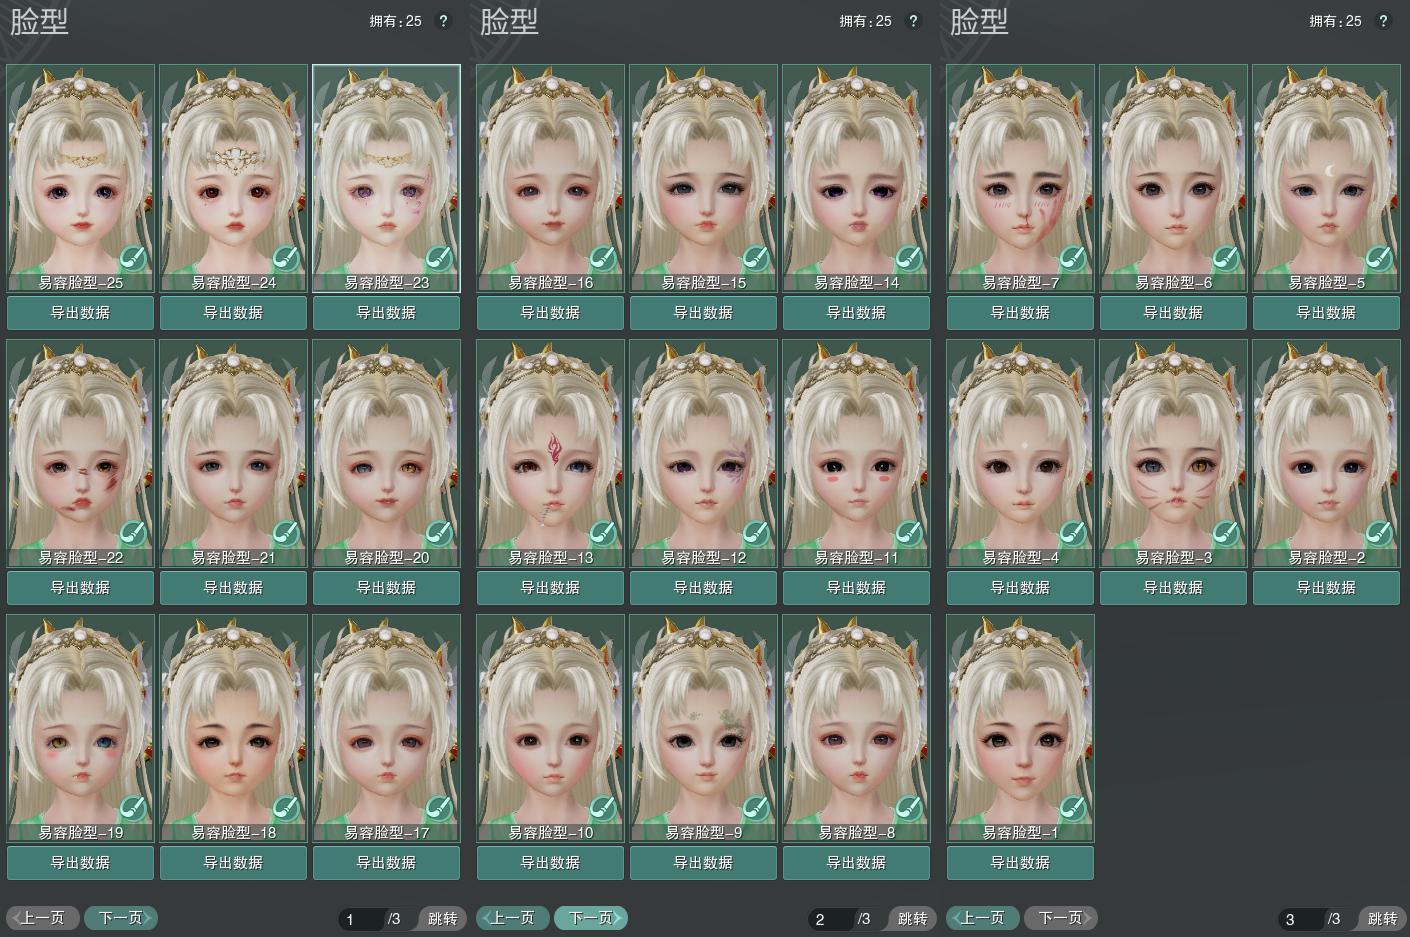Click the edit brush icon on 易容脸型-19

coord(133,809)
